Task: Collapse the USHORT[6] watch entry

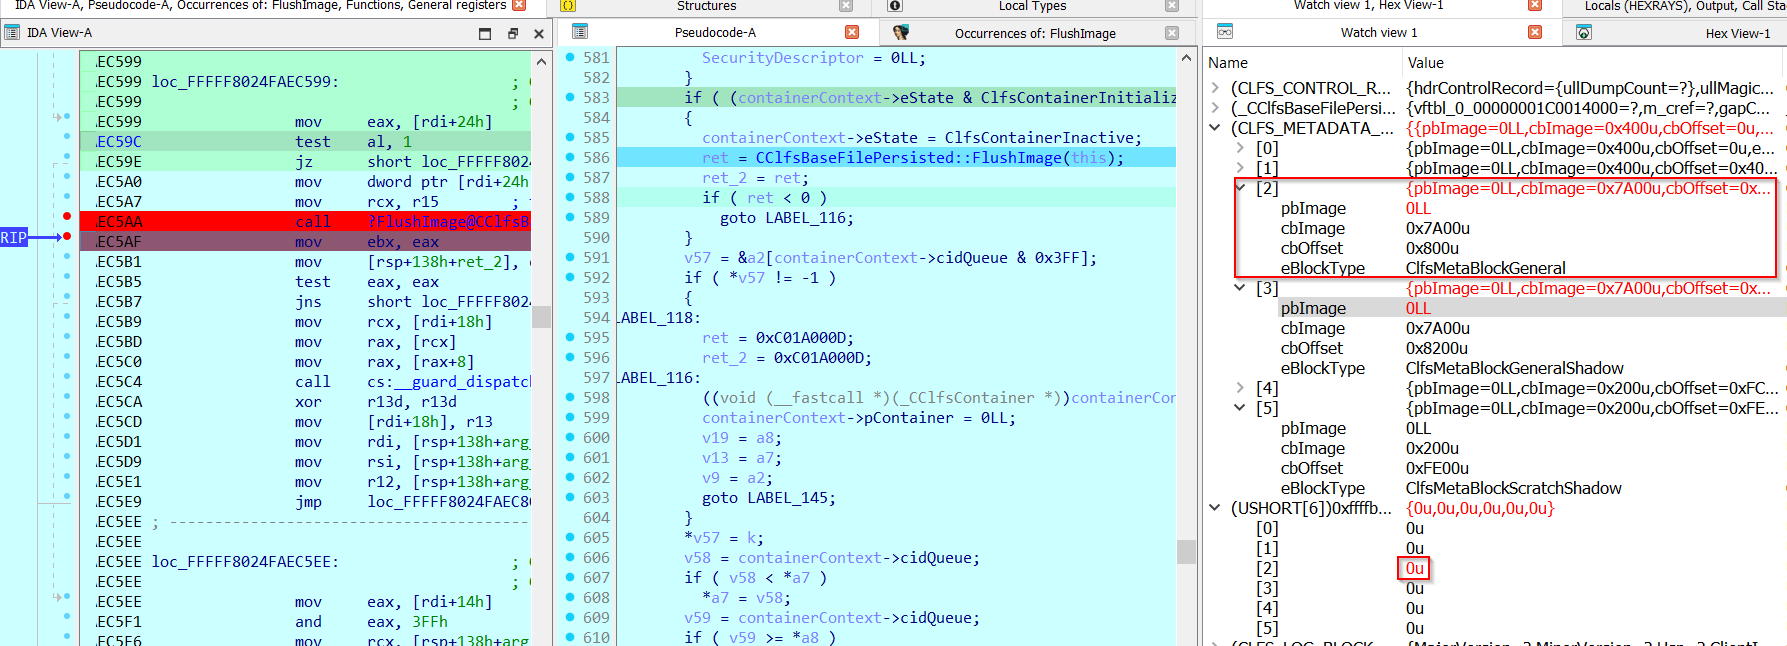Action: 1215,508
